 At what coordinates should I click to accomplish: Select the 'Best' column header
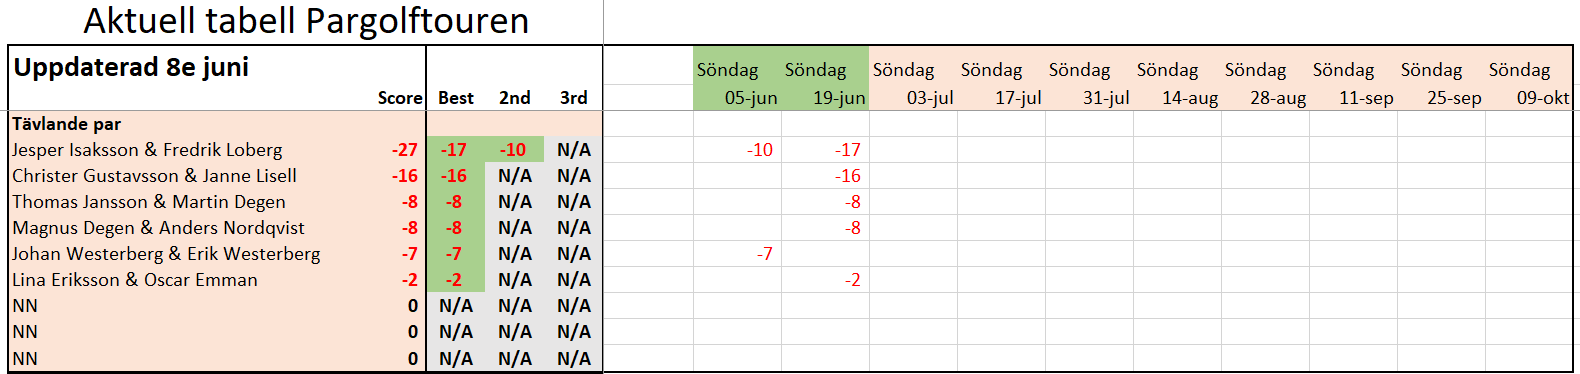click(x=456, y=98)
